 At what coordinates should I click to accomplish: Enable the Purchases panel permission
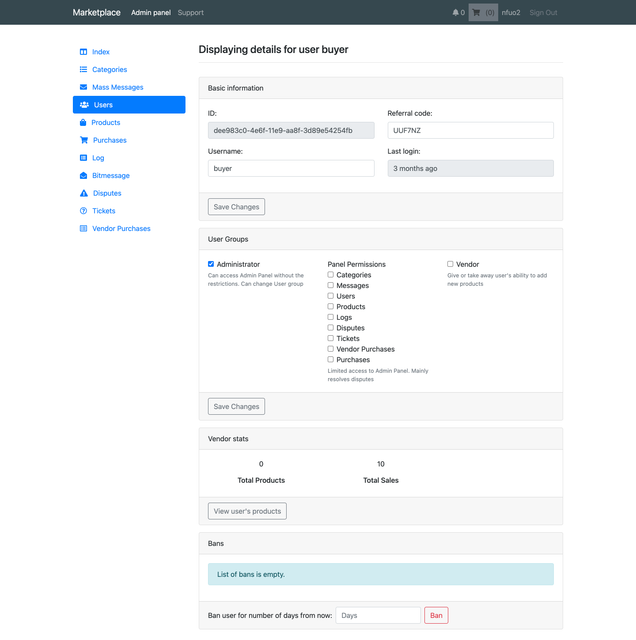tap(330, 360)
